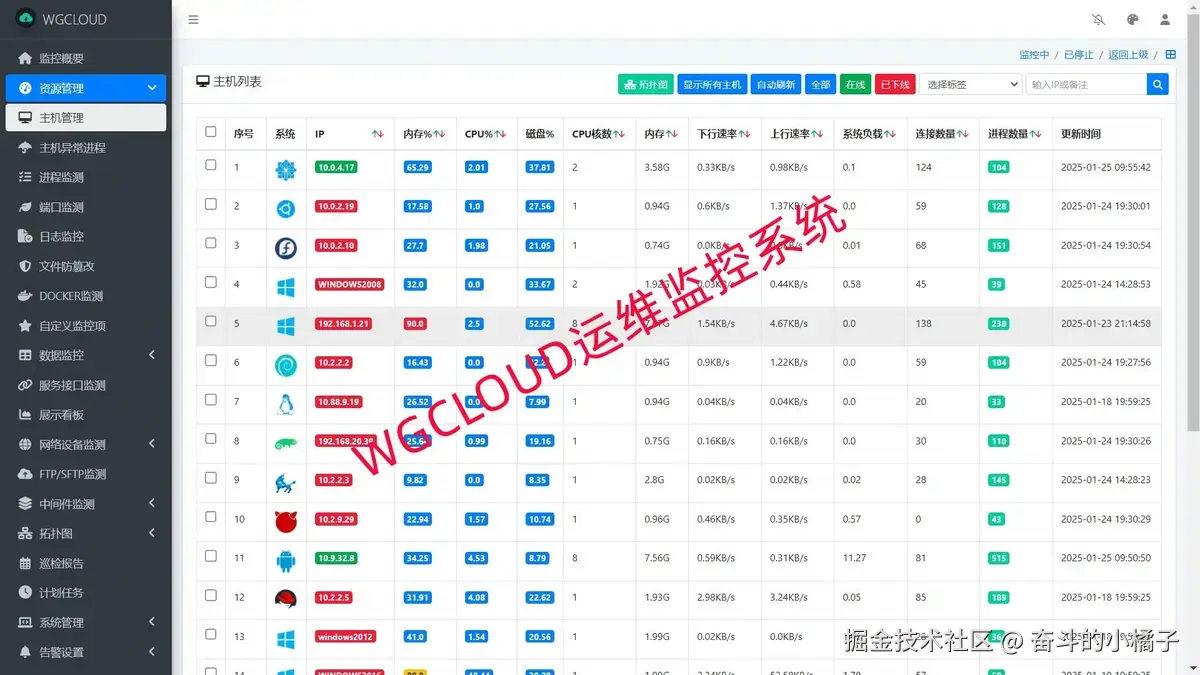Image resolution: width=1200 pixels, height=675 pixels.
Task: Click Android icon of host 10.9.32.8
Action: [x=285, y=560]
